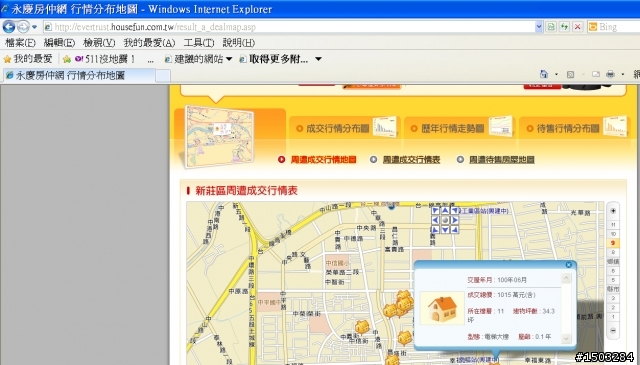The image size is (640, 365).
Task: Switch to the 待售行情分布圖 tab
Action: click(576, 128)
